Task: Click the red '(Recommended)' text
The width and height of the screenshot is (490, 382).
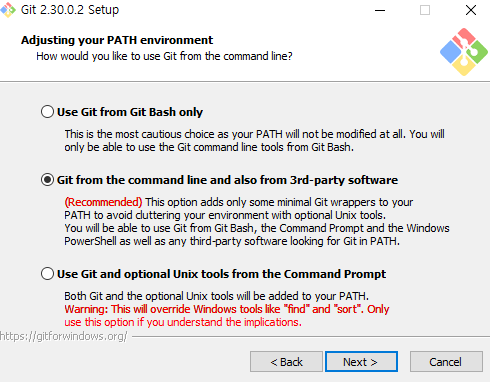Action: click(x=103, y=202)
